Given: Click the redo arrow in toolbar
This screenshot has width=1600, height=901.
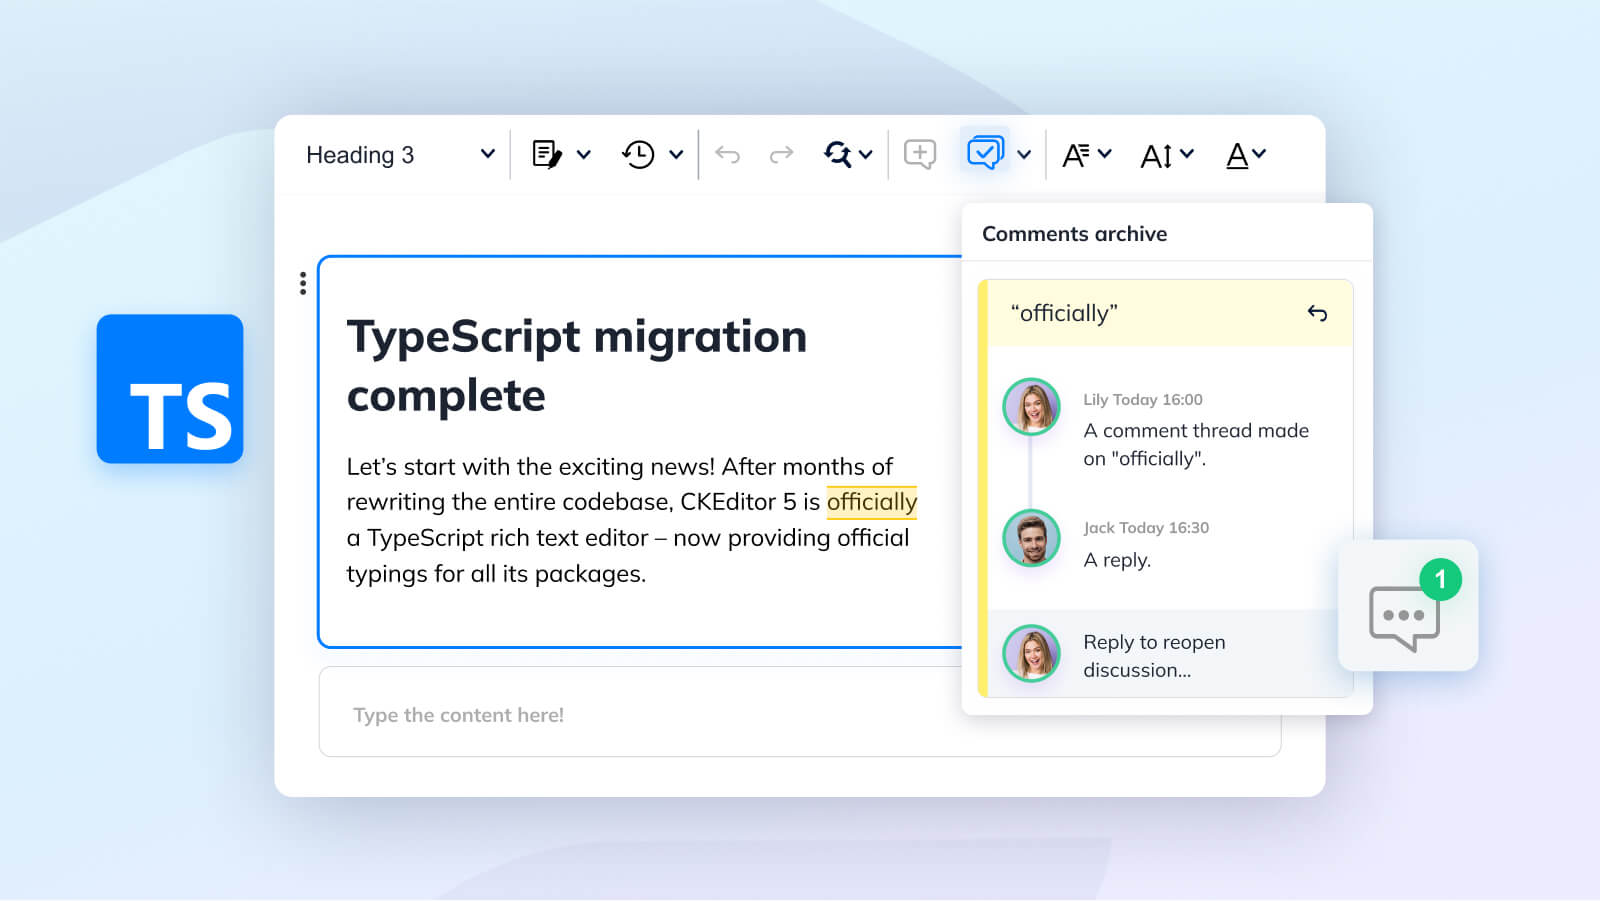Looking at the screenshot, I should pyautogui.click(x=781, y=154).
